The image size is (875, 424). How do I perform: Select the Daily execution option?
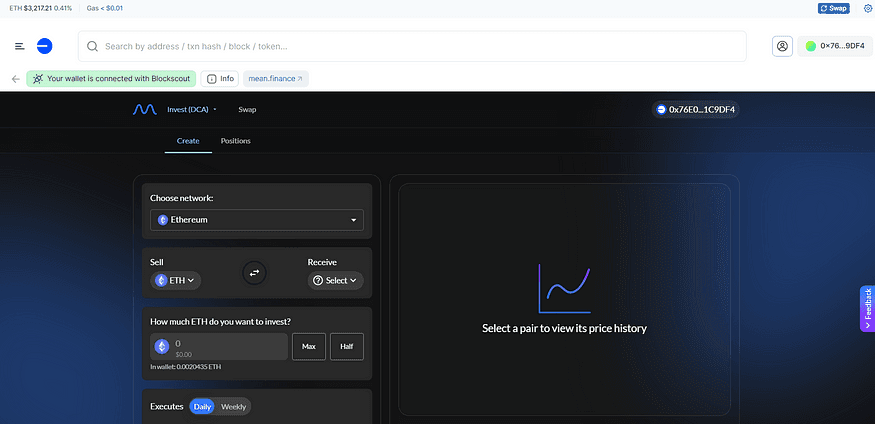coord(202,407)
